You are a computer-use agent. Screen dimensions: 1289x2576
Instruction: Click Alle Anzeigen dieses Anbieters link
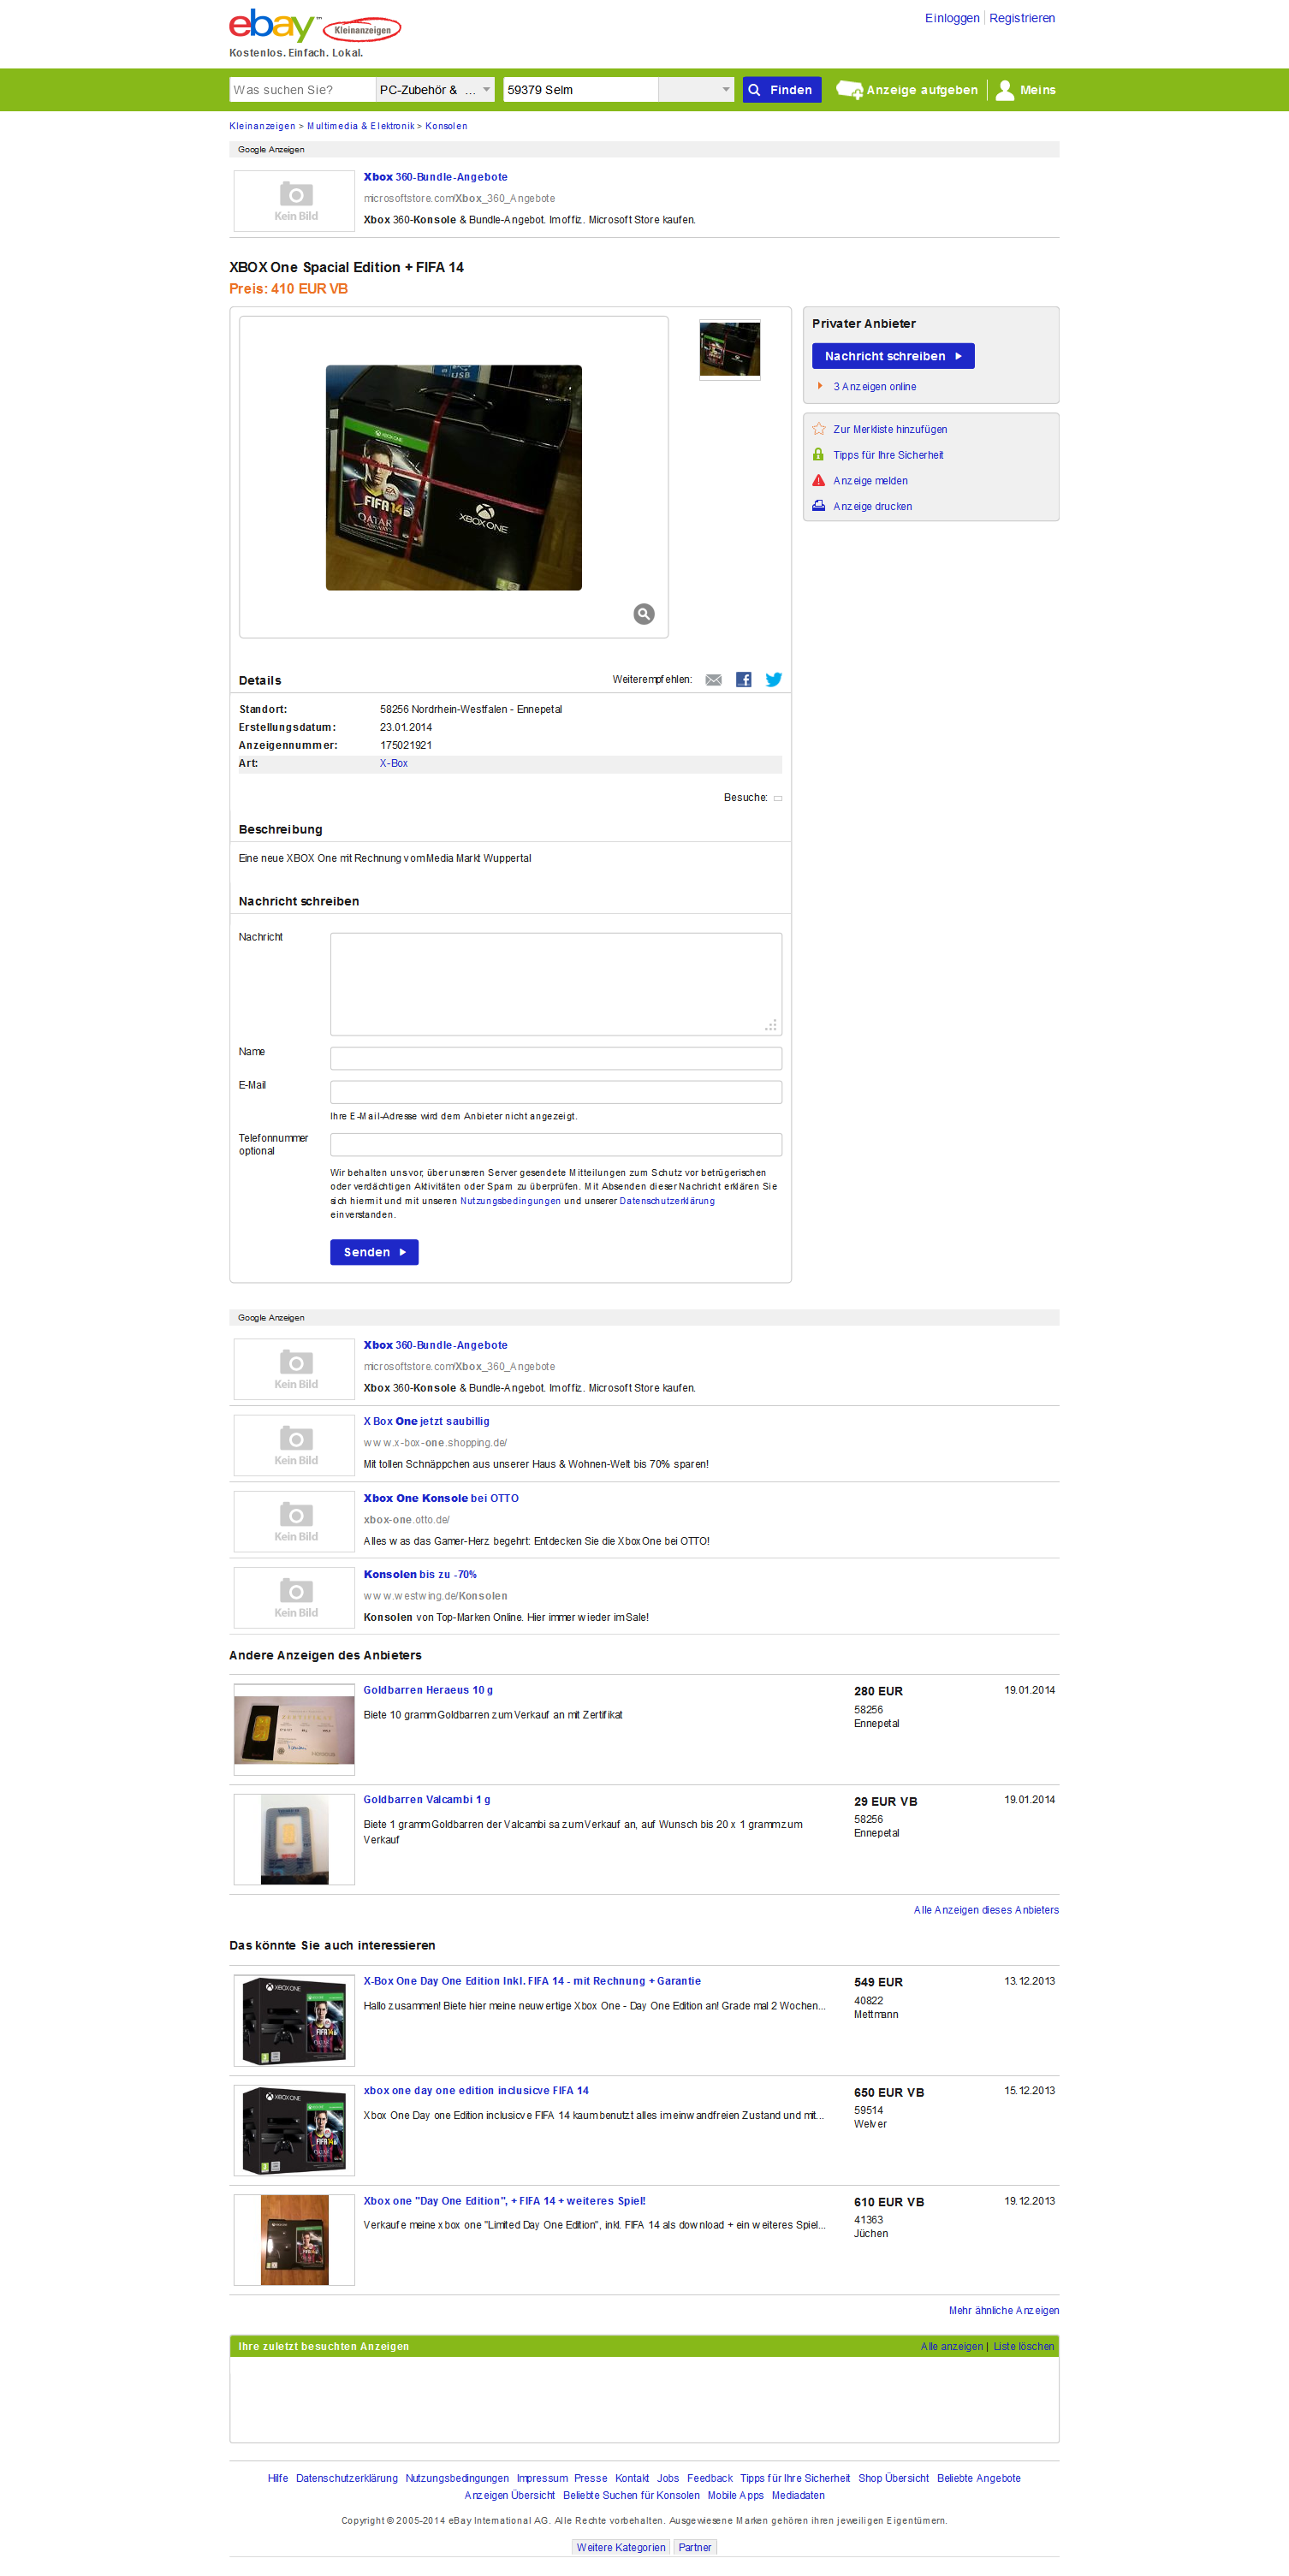[986, 1910]
